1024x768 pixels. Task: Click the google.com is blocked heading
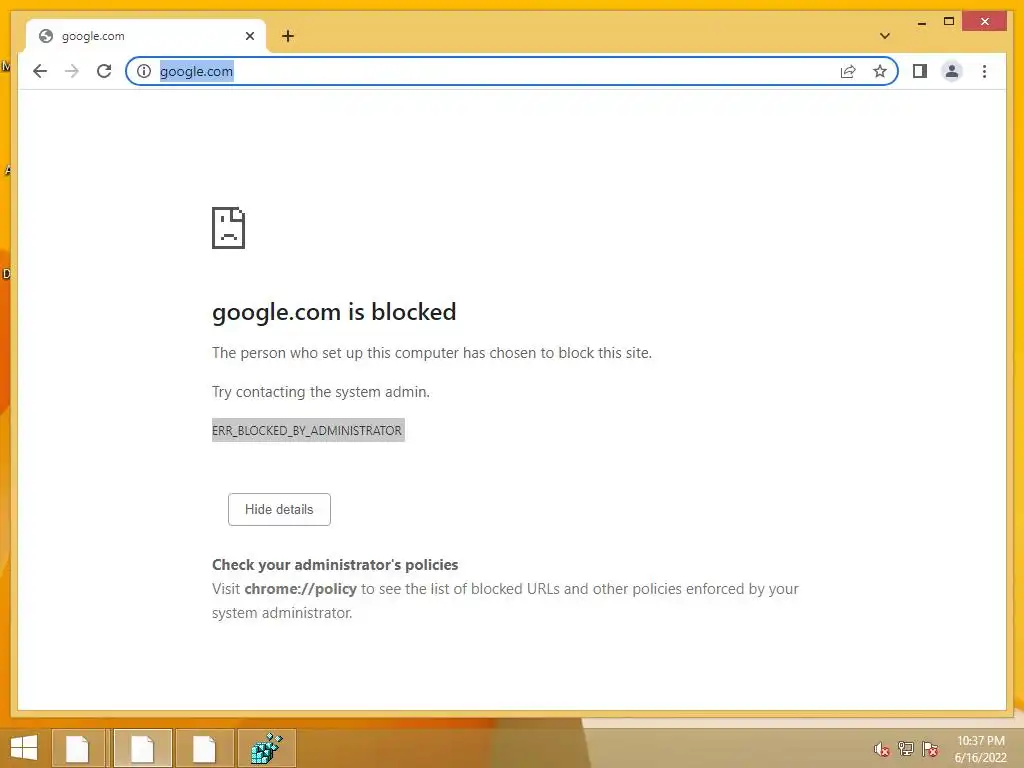pos(334,312)
